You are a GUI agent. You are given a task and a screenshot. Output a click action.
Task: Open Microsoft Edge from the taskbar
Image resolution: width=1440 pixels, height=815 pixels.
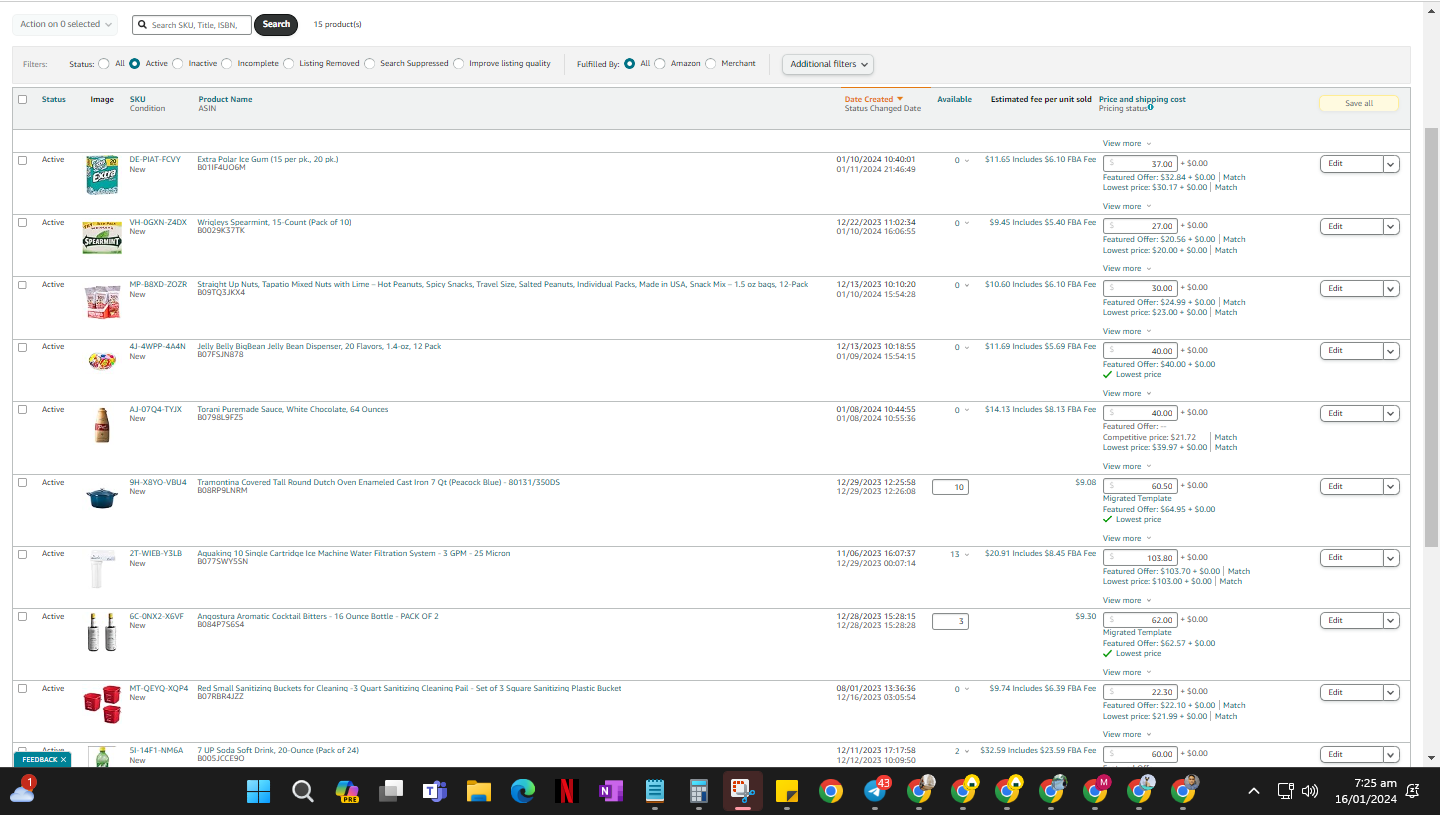(x=522, y=792)
